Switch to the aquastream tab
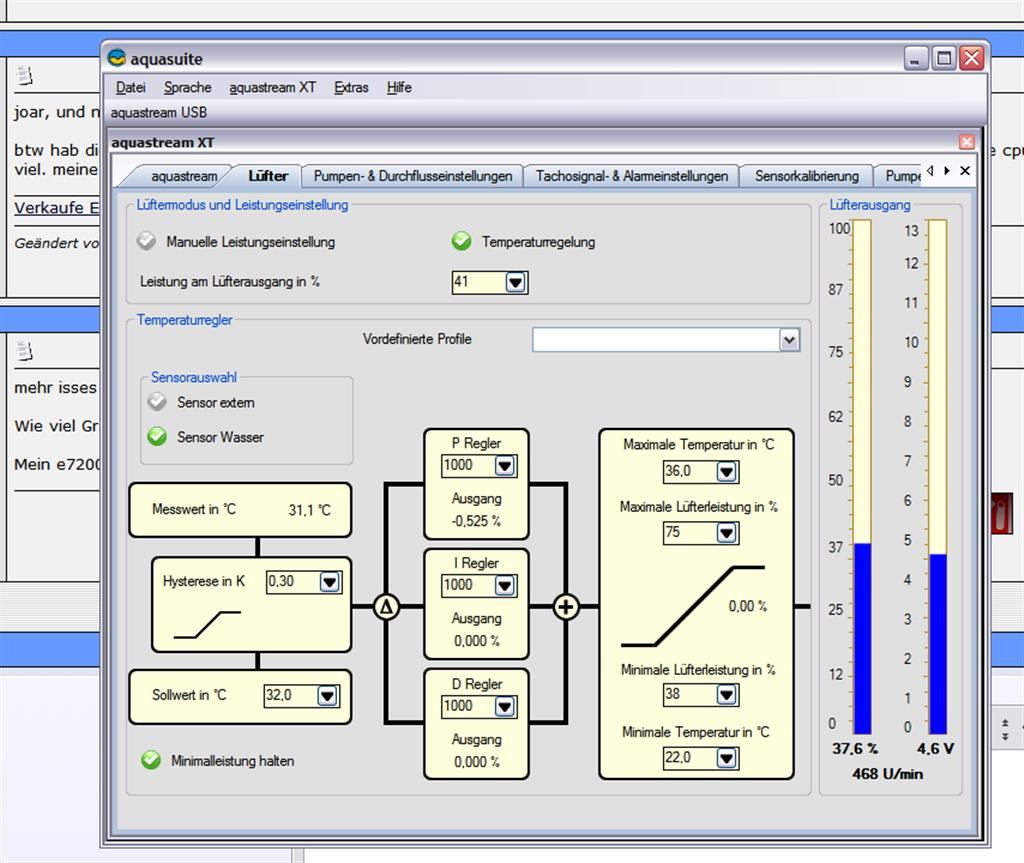Screen dimensions: 1024x863 tap(184, 176)
